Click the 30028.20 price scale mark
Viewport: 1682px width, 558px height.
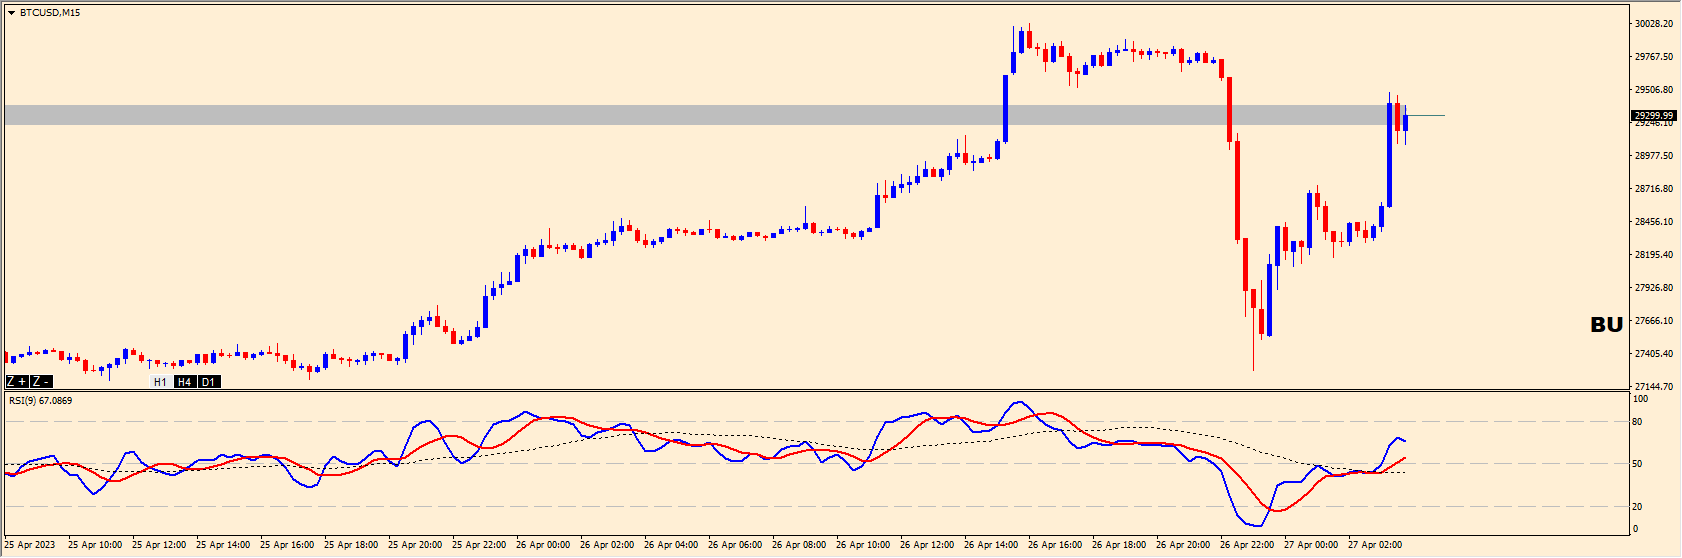[1653, 24]
